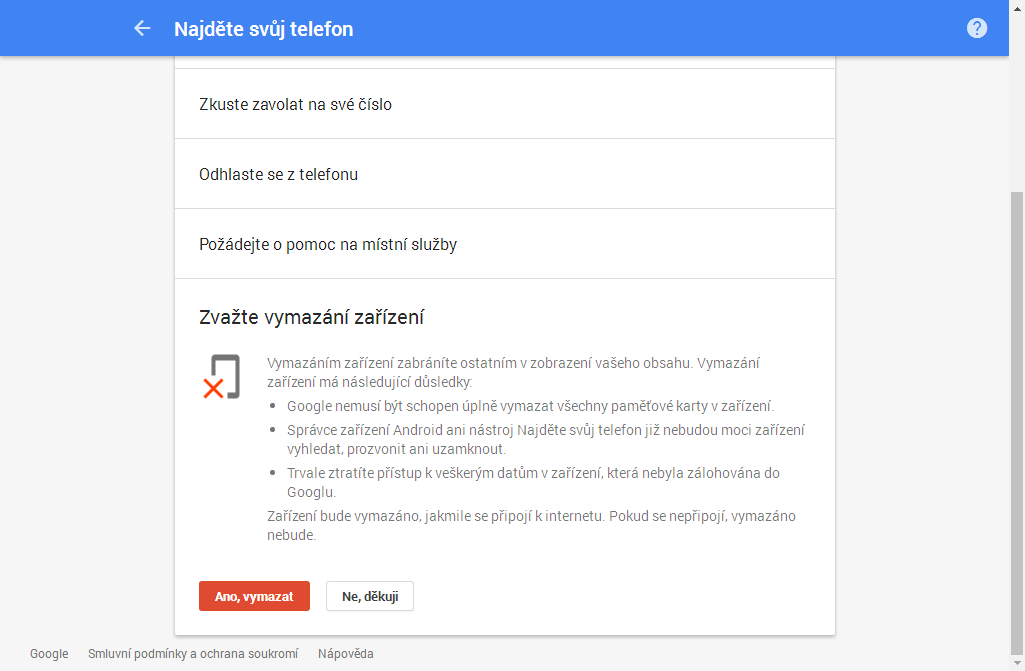Click the Ne, děkuji button
The image size is (1025, 671).
(x=370, y=596)
